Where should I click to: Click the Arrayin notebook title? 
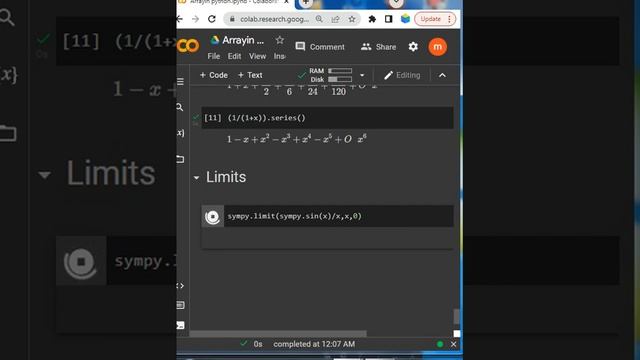tap(243, 40)
